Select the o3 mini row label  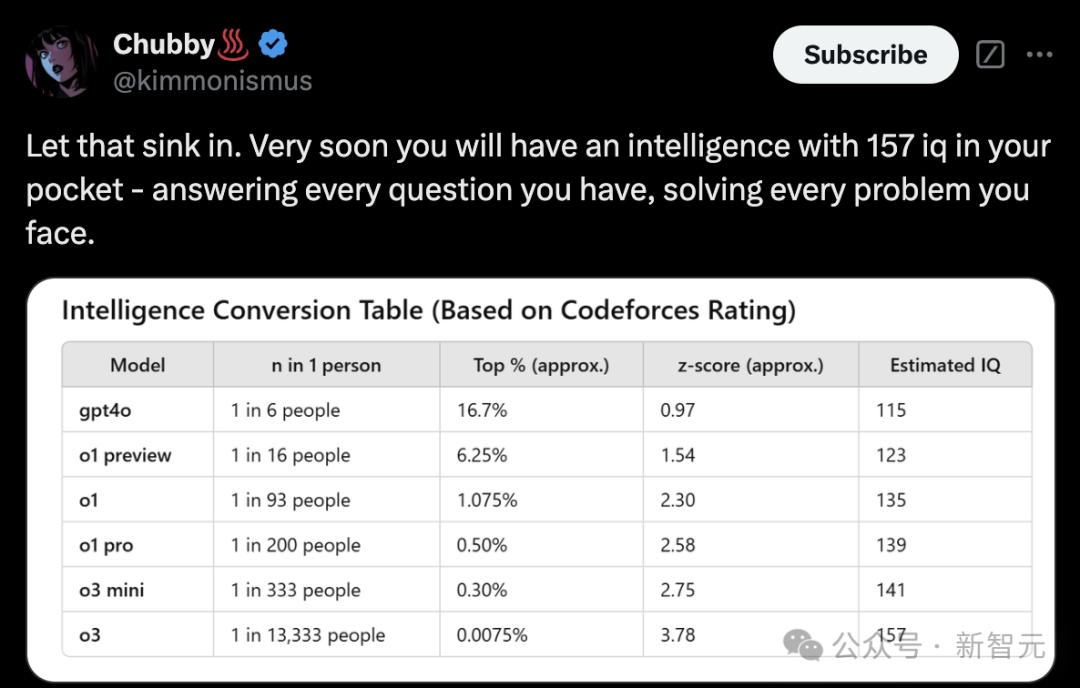click(112, 590)
